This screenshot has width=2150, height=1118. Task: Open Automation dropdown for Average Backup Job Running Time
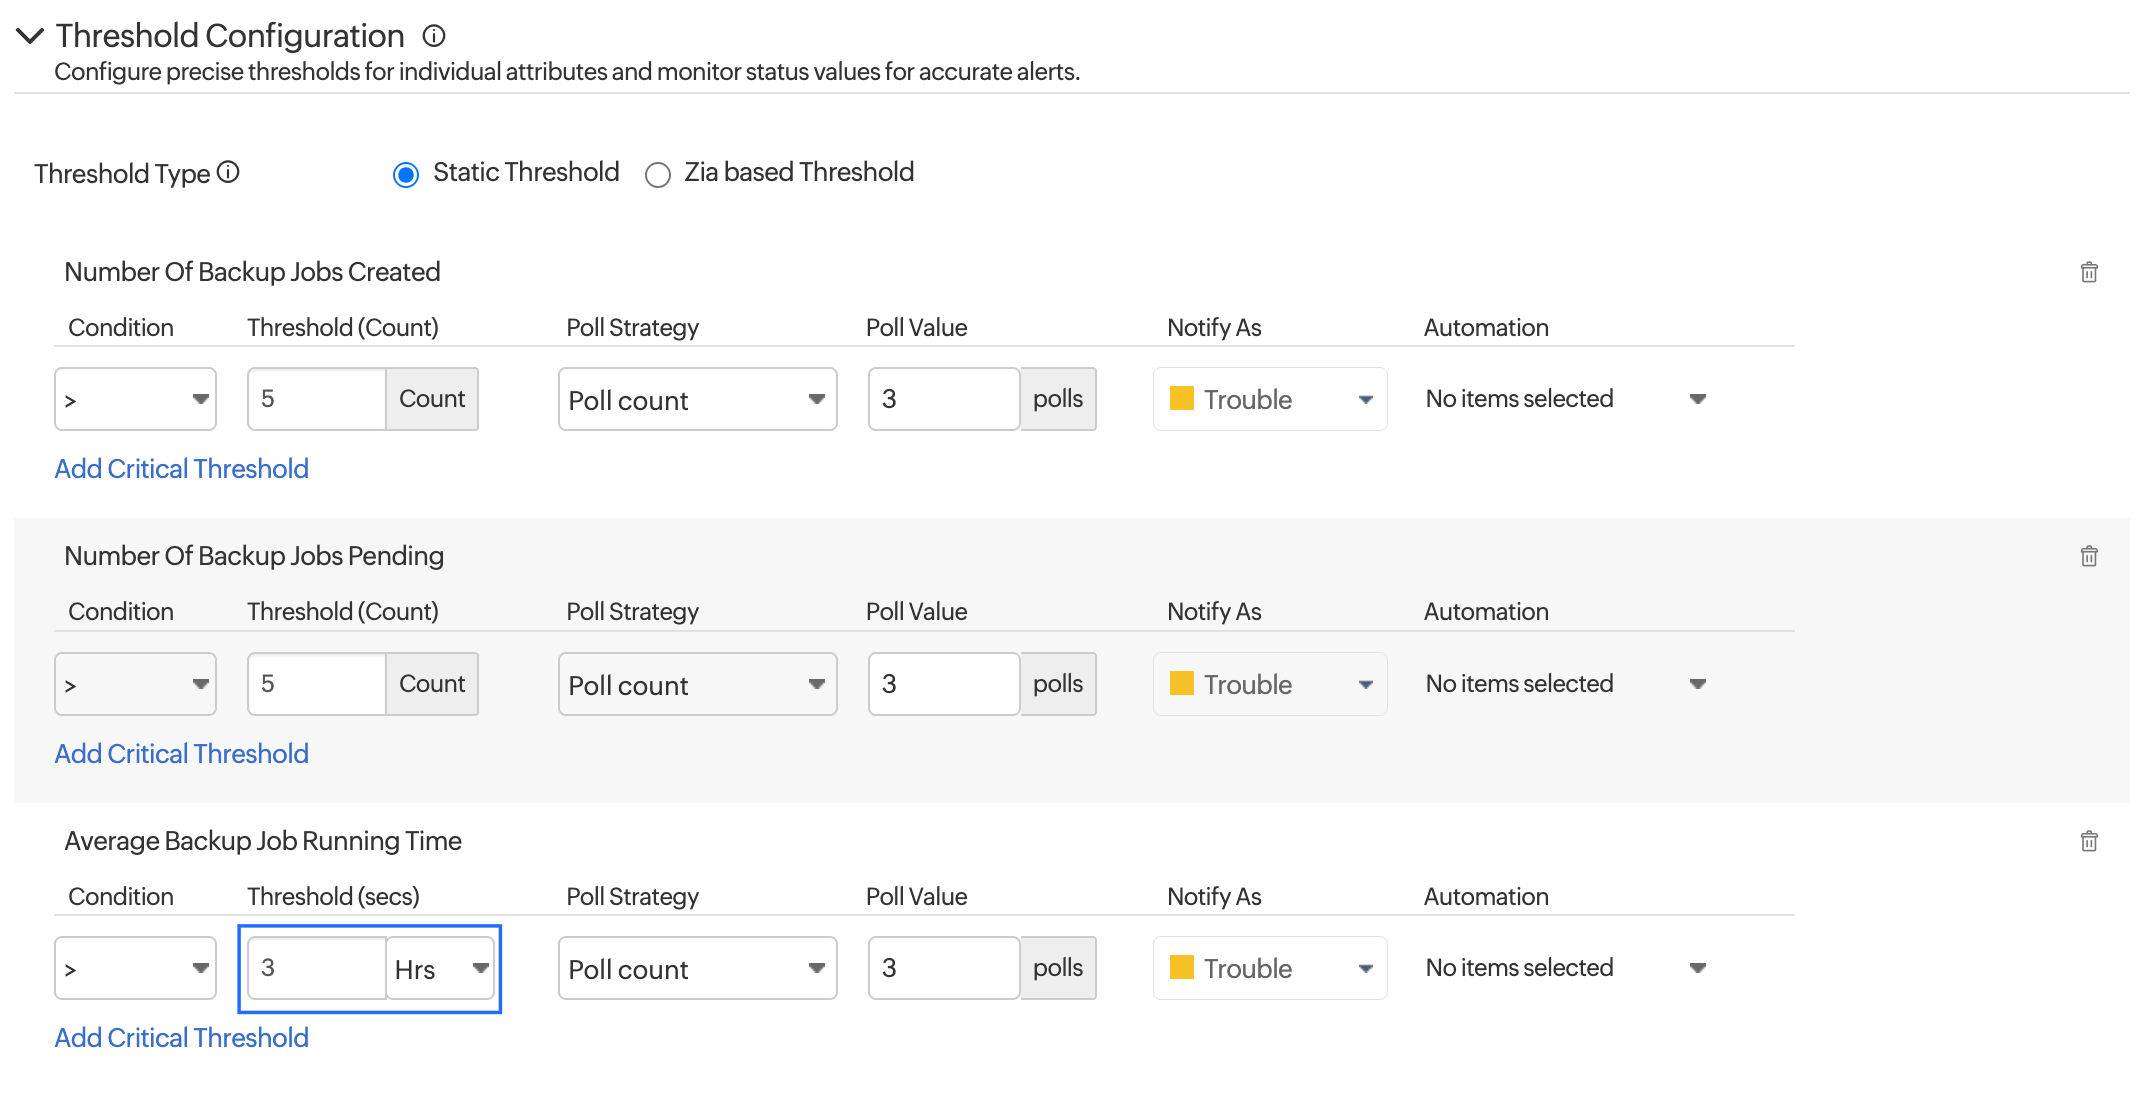click(x=1564, y=968)
